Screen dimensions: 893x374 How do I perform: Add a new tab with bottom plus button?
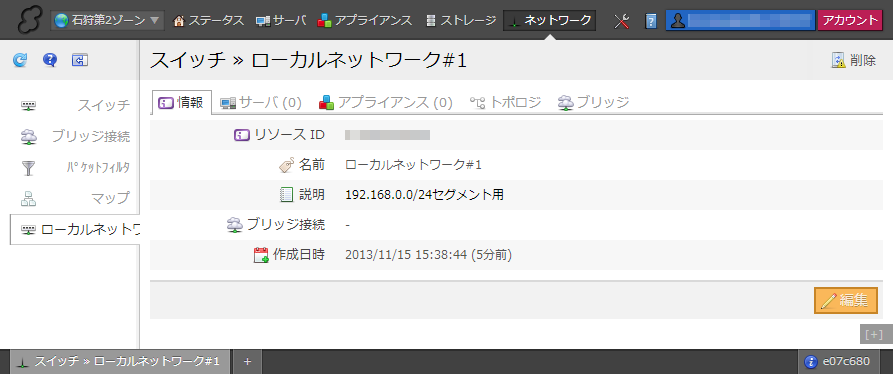click(x=247, y=361)
